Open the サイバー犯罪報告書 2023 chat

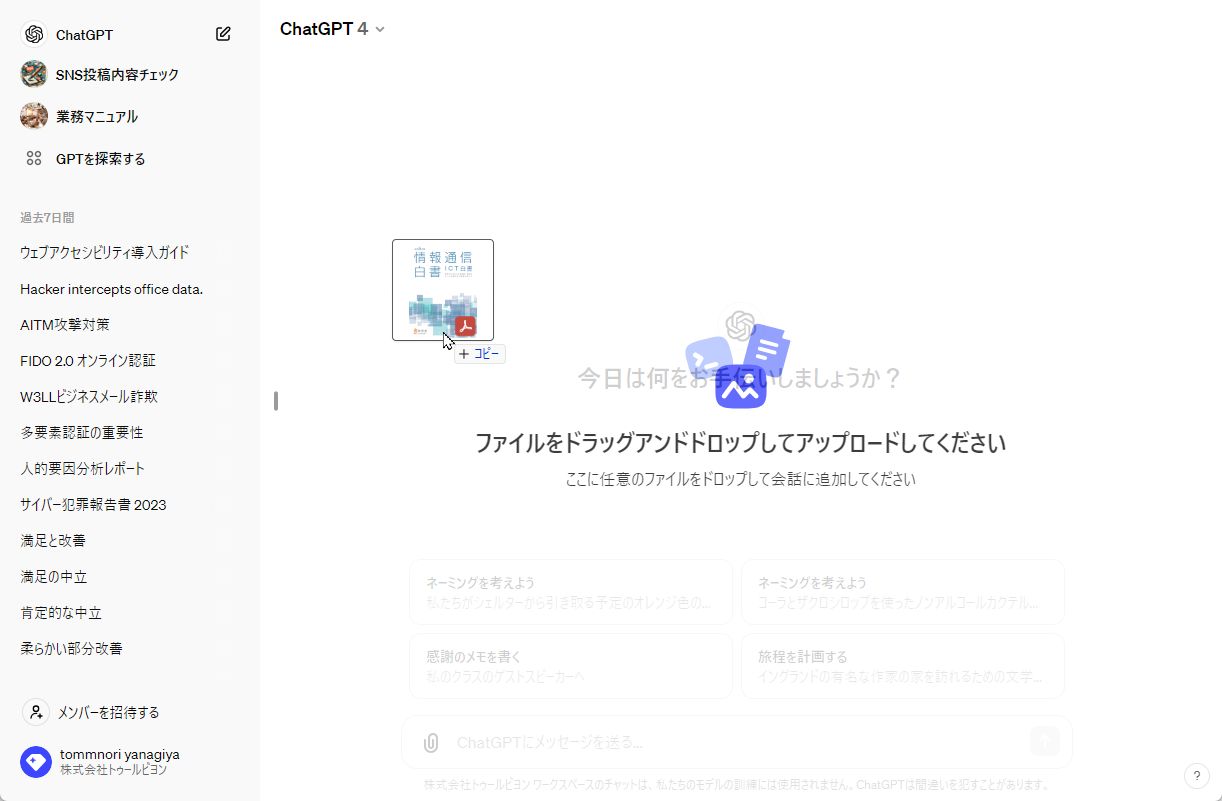[91, 504]
